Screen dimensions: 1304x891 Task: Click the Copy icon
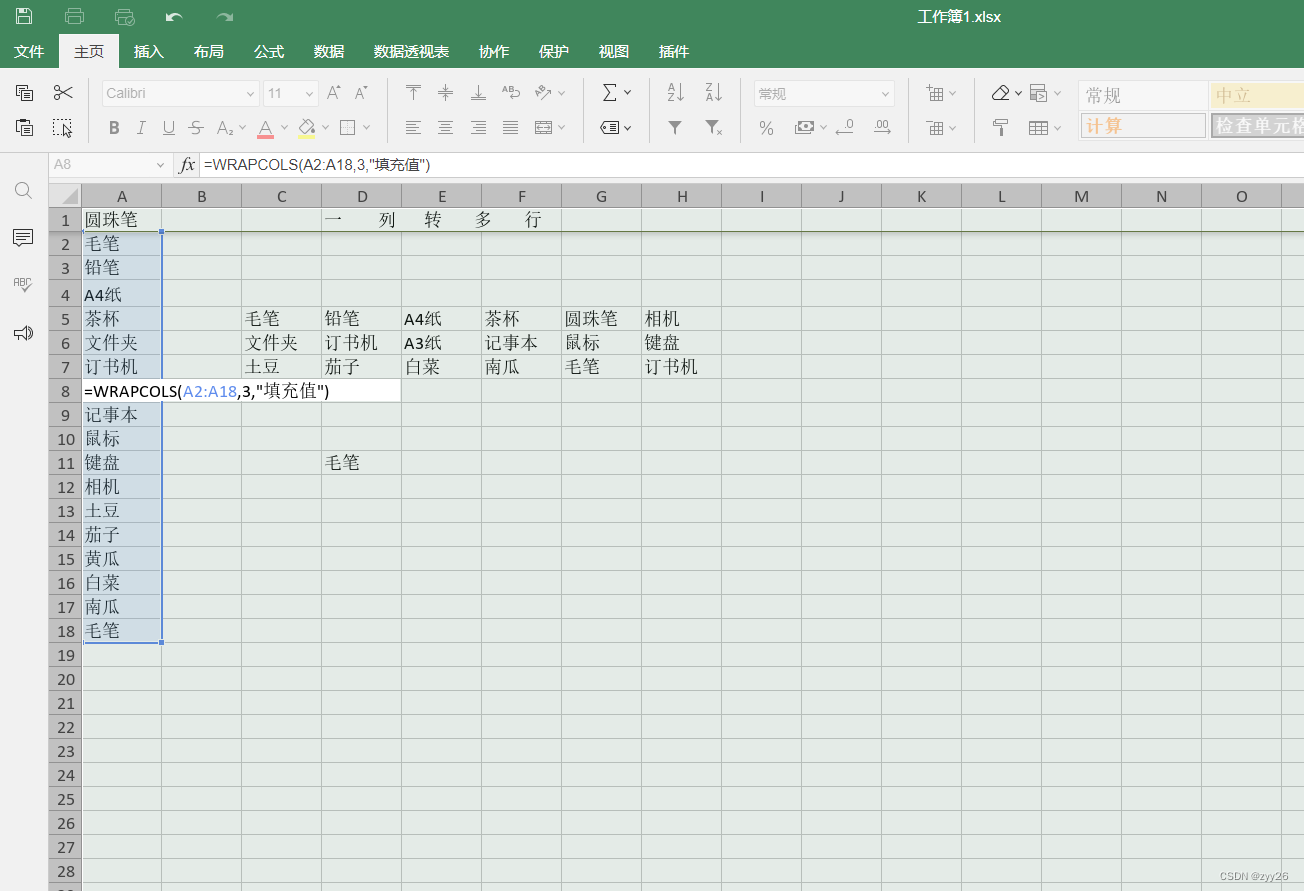point(25,93)
